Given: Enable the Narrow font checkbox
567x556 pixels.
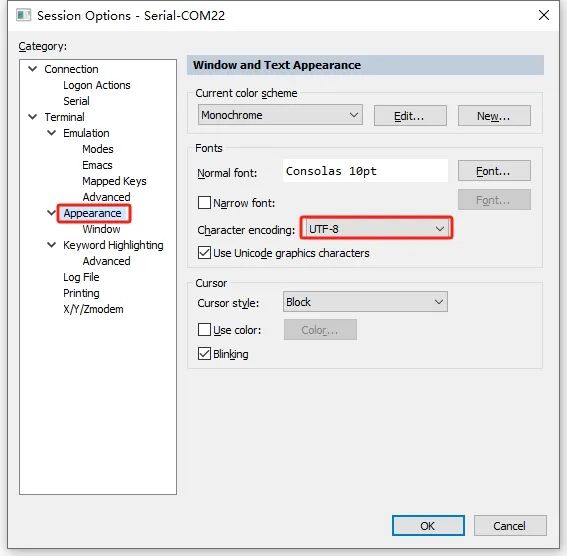Looking at the screenshot, I should [204, 202].
